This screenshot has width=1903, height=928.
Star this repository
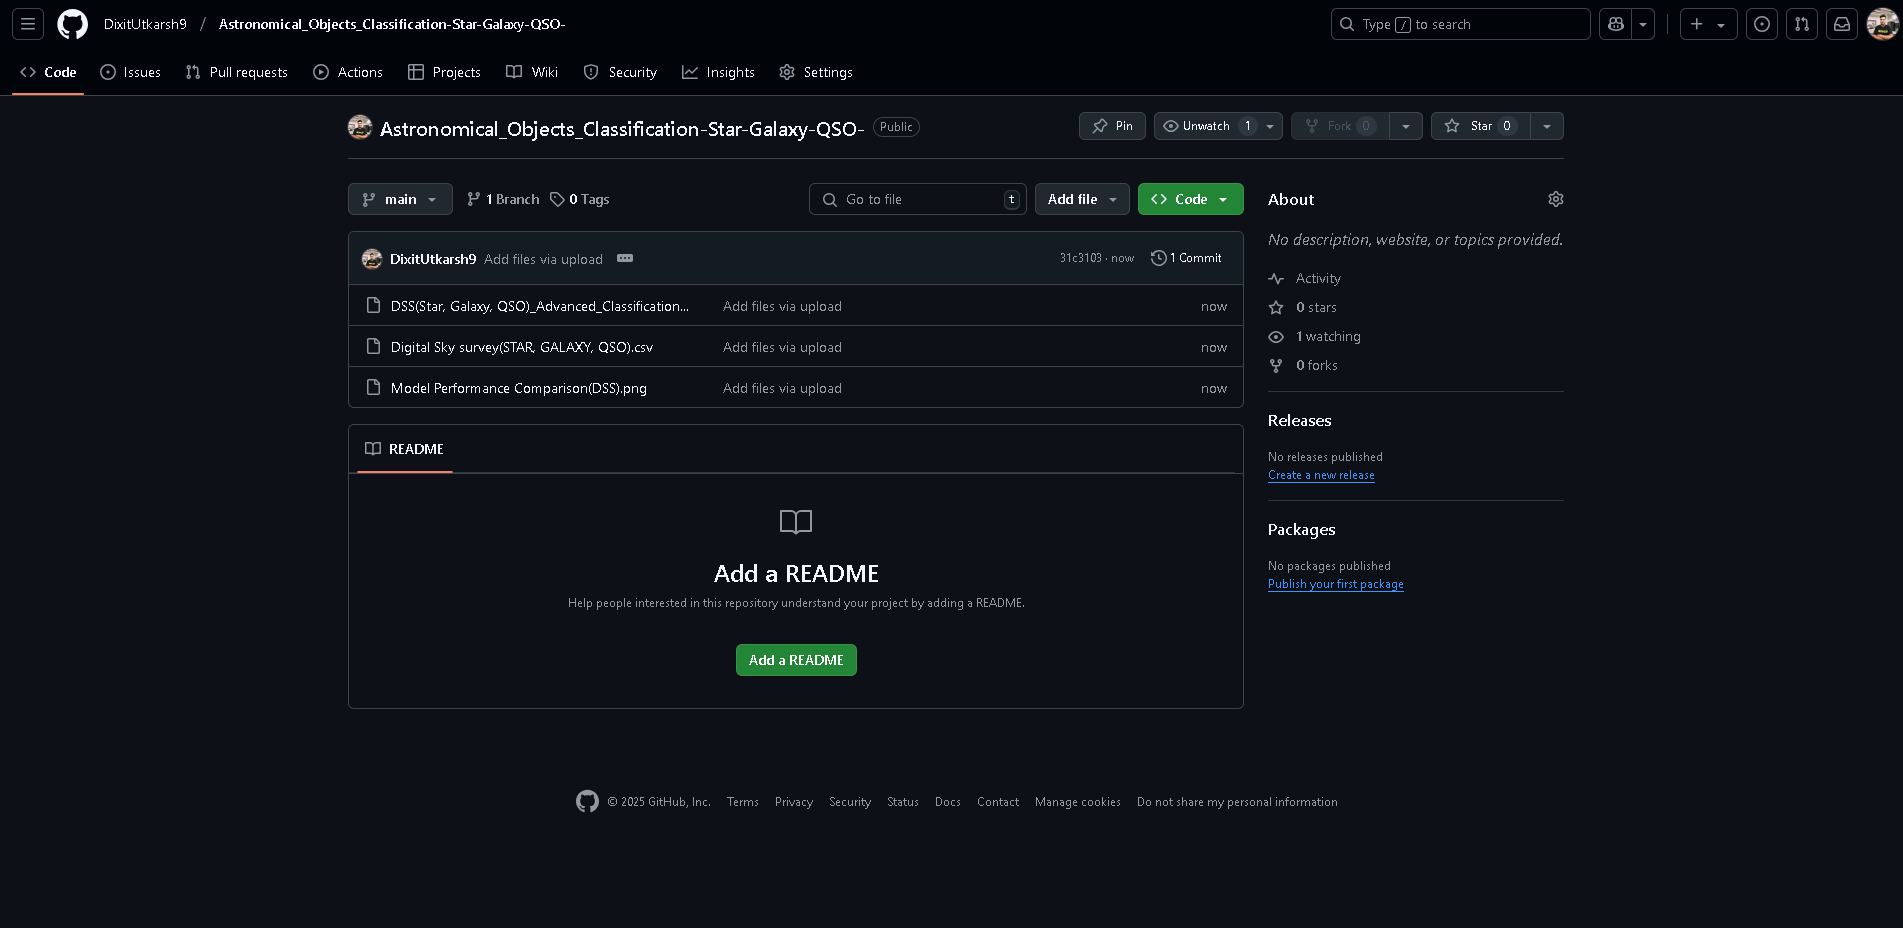tap(1481, 126)
